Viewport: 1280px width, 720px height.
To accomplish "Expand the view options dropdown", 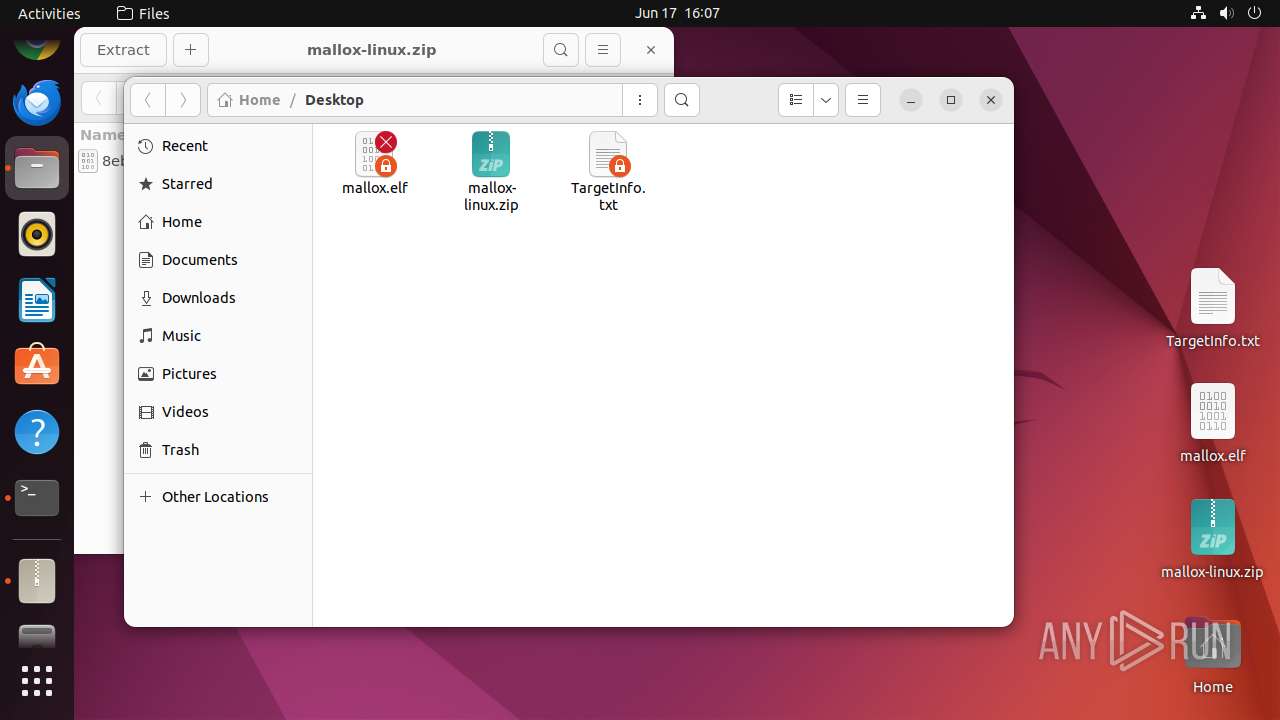I will (x=826, y=100).
